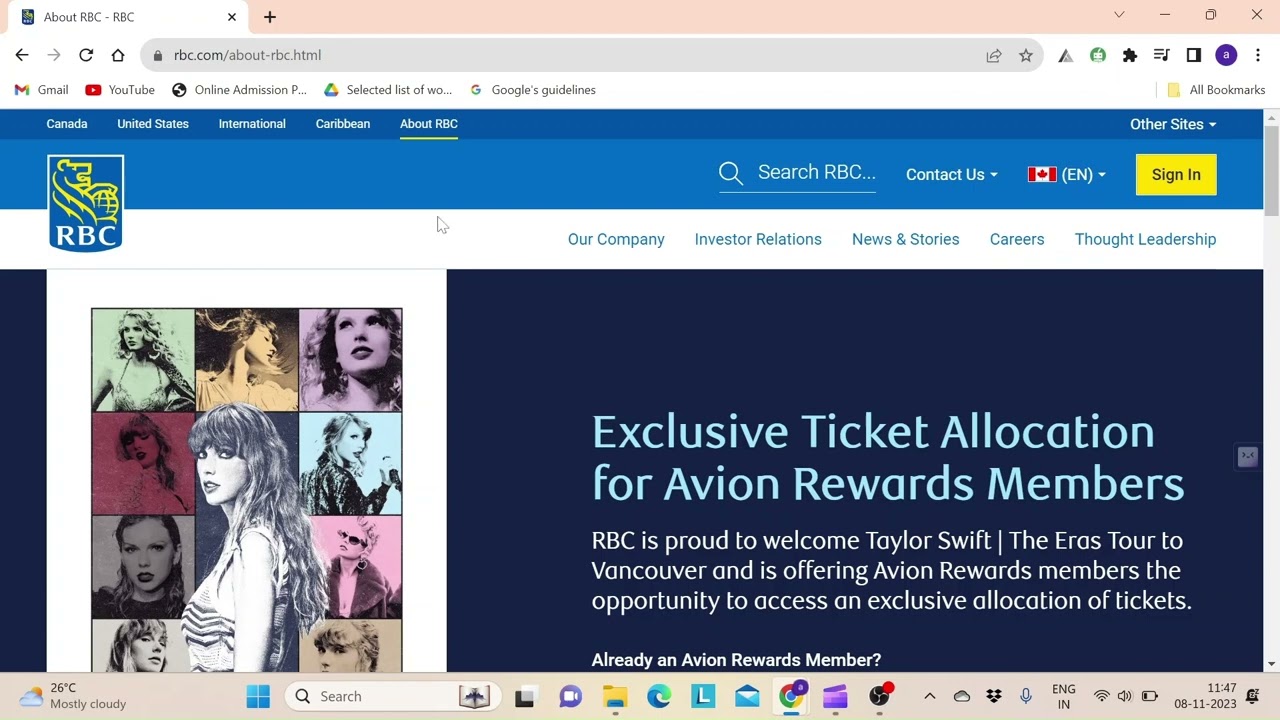Open the Dropbox tray icon
This screenshot has height=720, width=1280.
993,696
